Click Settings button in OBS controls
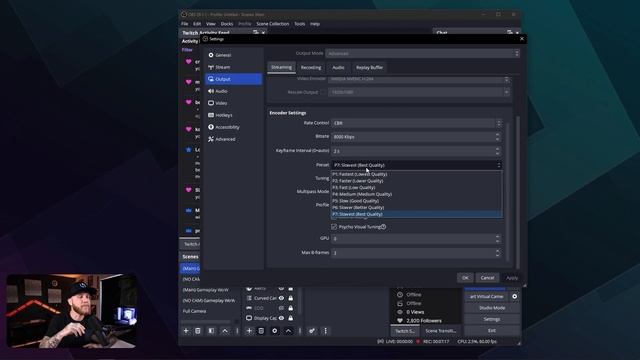This screenshot has width=640, height=360. click(x=492, y=319)
